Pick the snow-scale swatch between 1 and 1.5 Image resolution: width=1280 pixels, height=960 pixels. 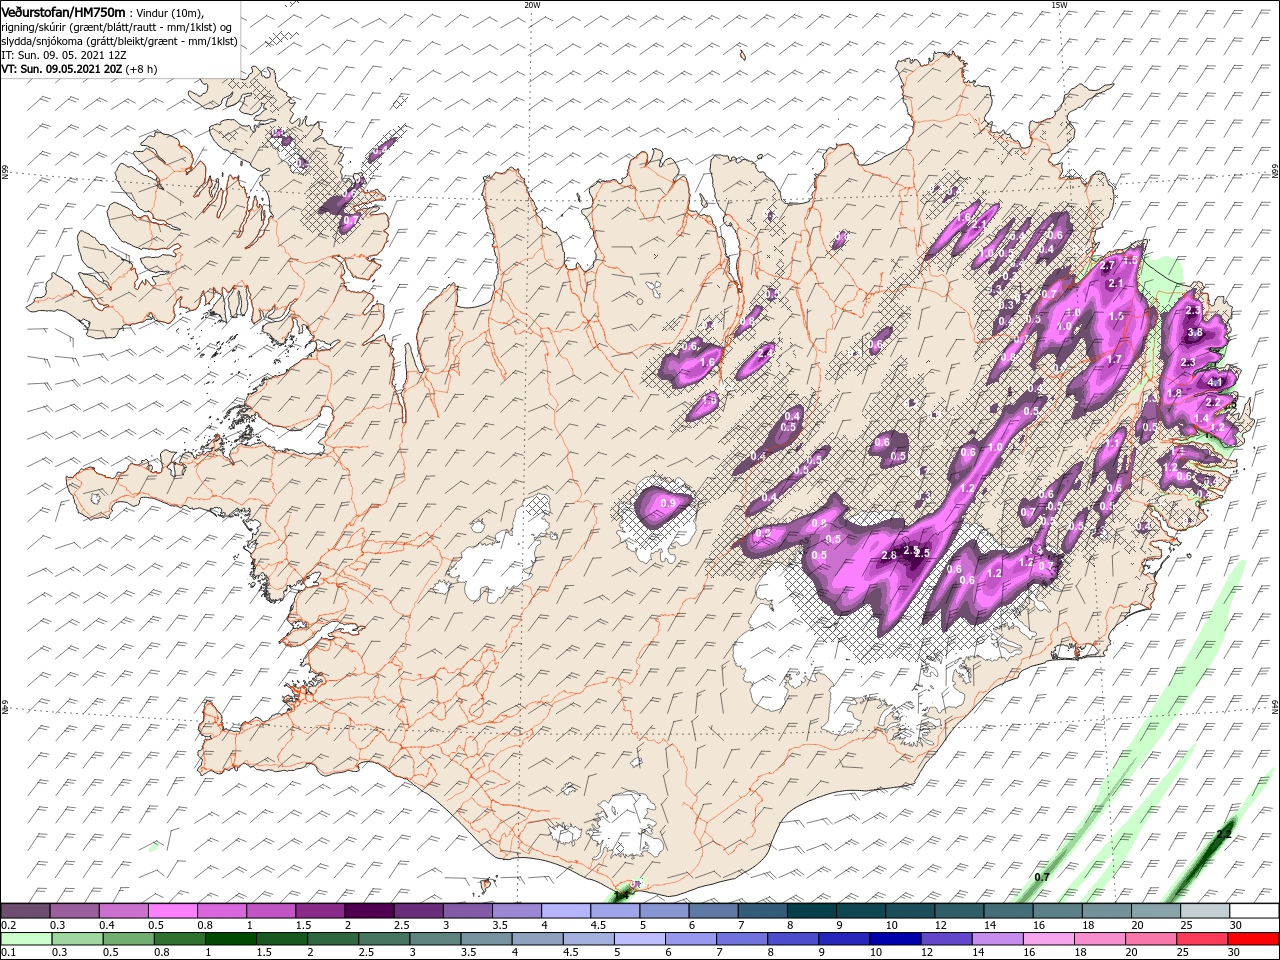coord(270,911)
